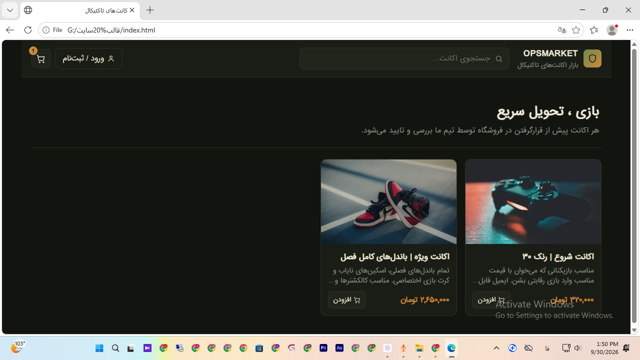
Task: Open the translate page icon in address bar
Action: tap(562, 30)
